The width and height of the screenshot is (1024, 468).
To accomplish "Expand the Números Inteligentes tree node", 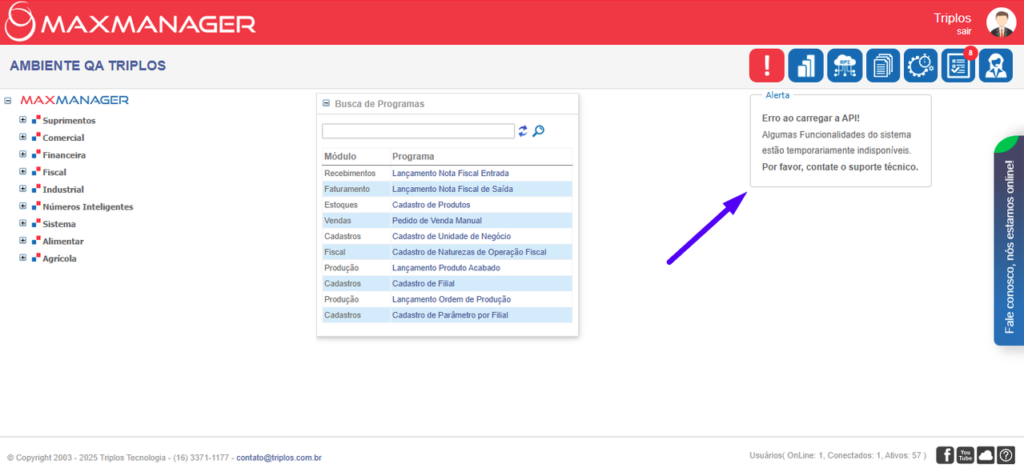I will coord(23,206).
